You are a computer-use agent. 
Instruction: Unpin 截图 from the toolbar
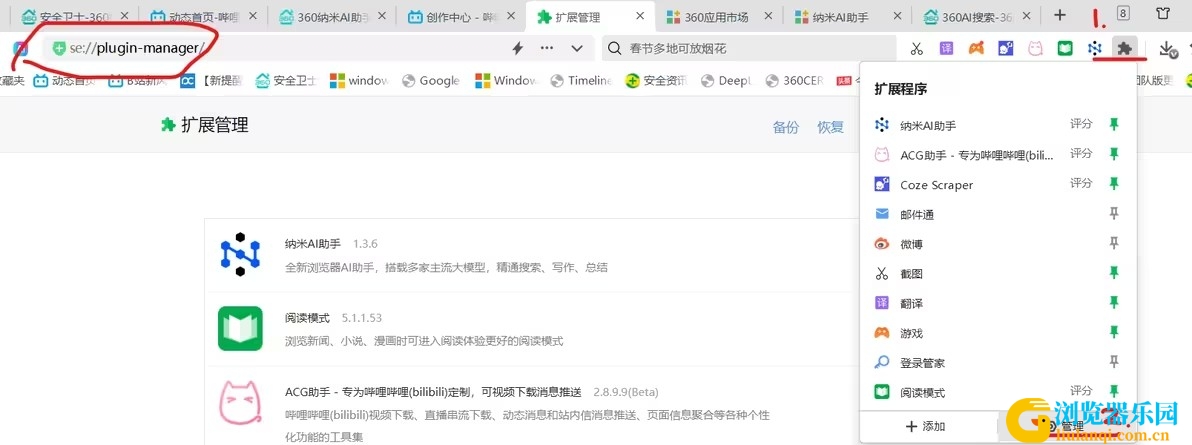tap(1114, 272)
